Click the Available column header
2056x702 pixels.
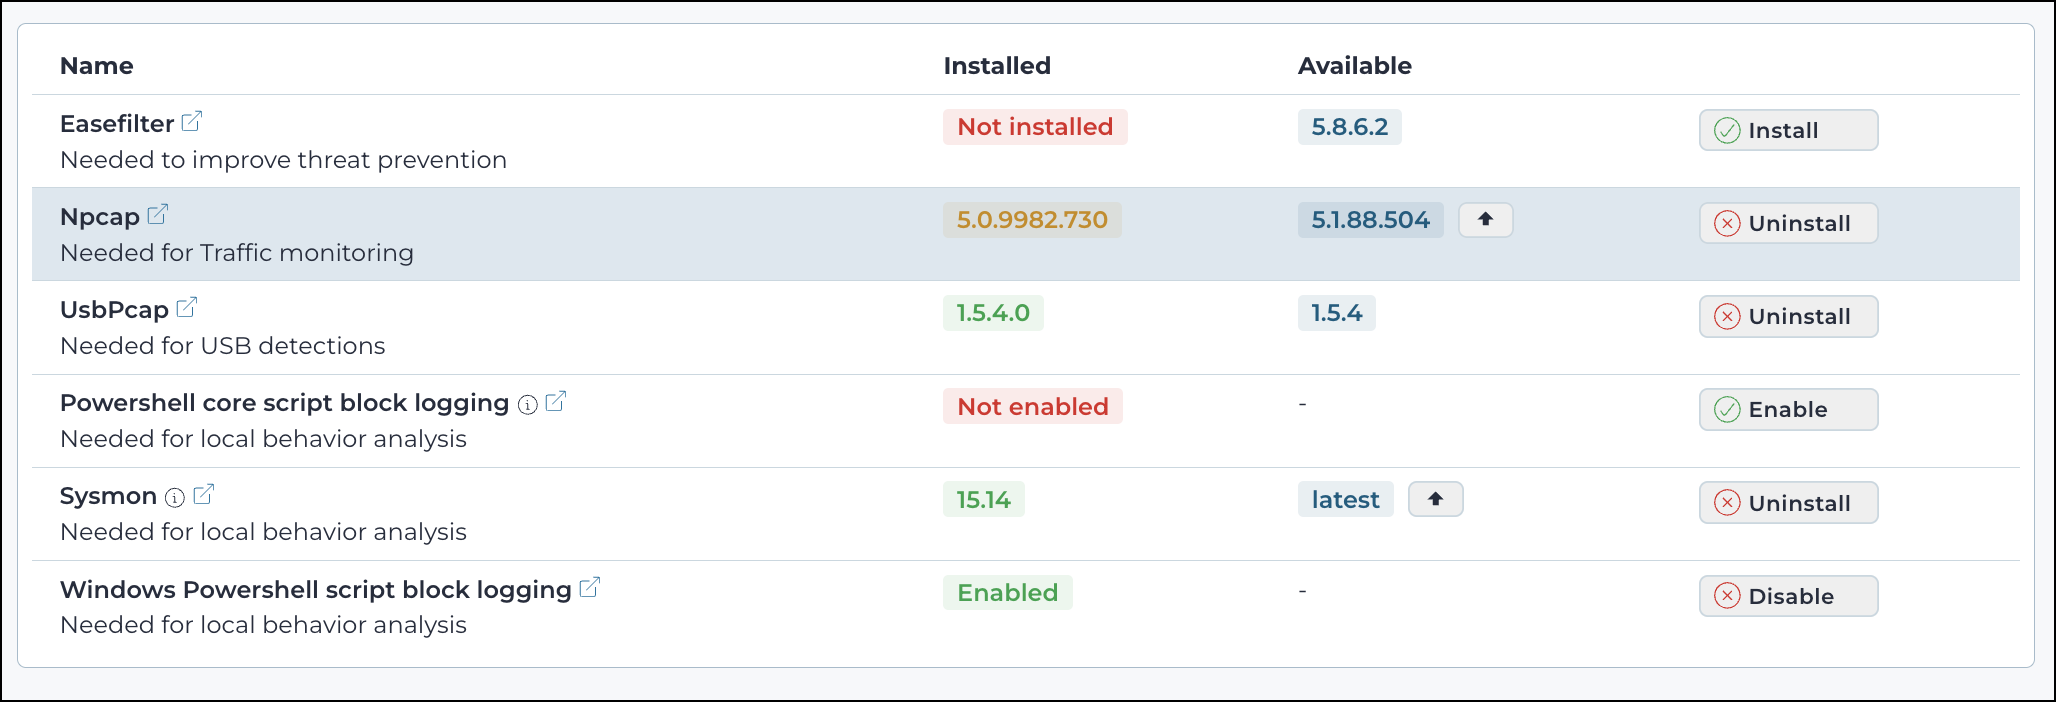click(x=1354, y=66)
